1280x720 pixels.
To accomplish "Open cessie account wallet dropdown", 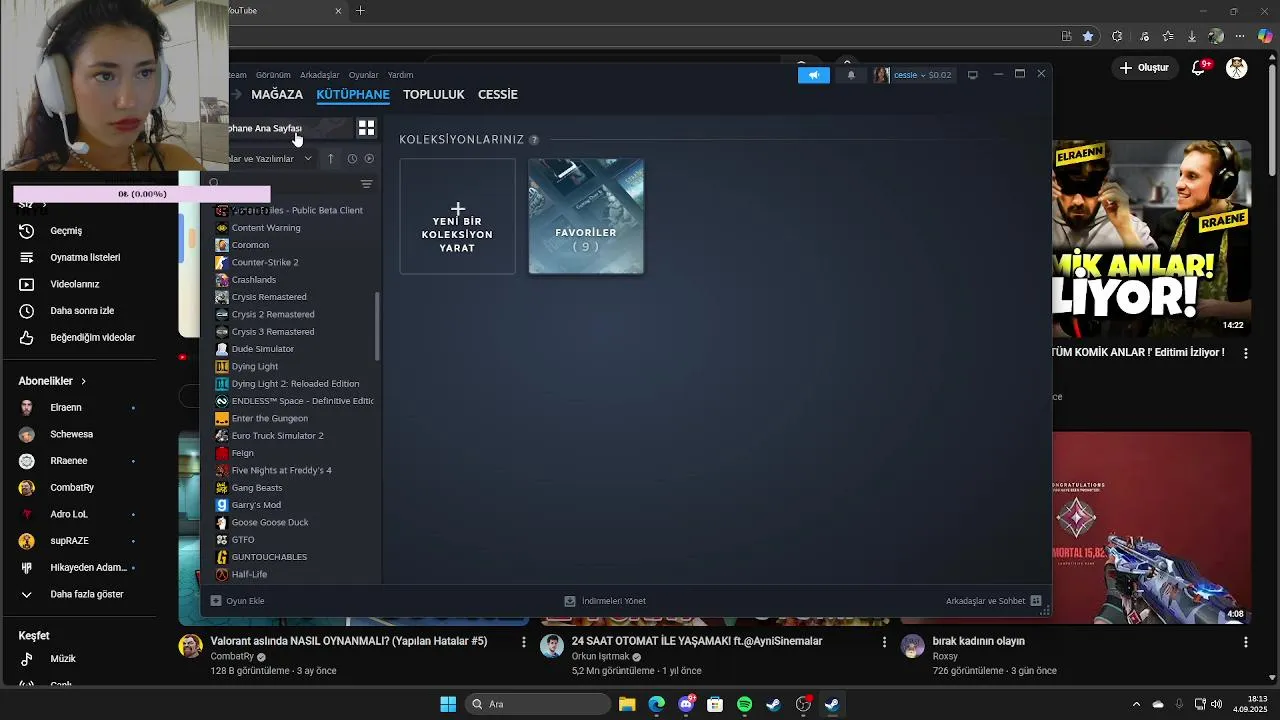I will [x=922, y=75].
